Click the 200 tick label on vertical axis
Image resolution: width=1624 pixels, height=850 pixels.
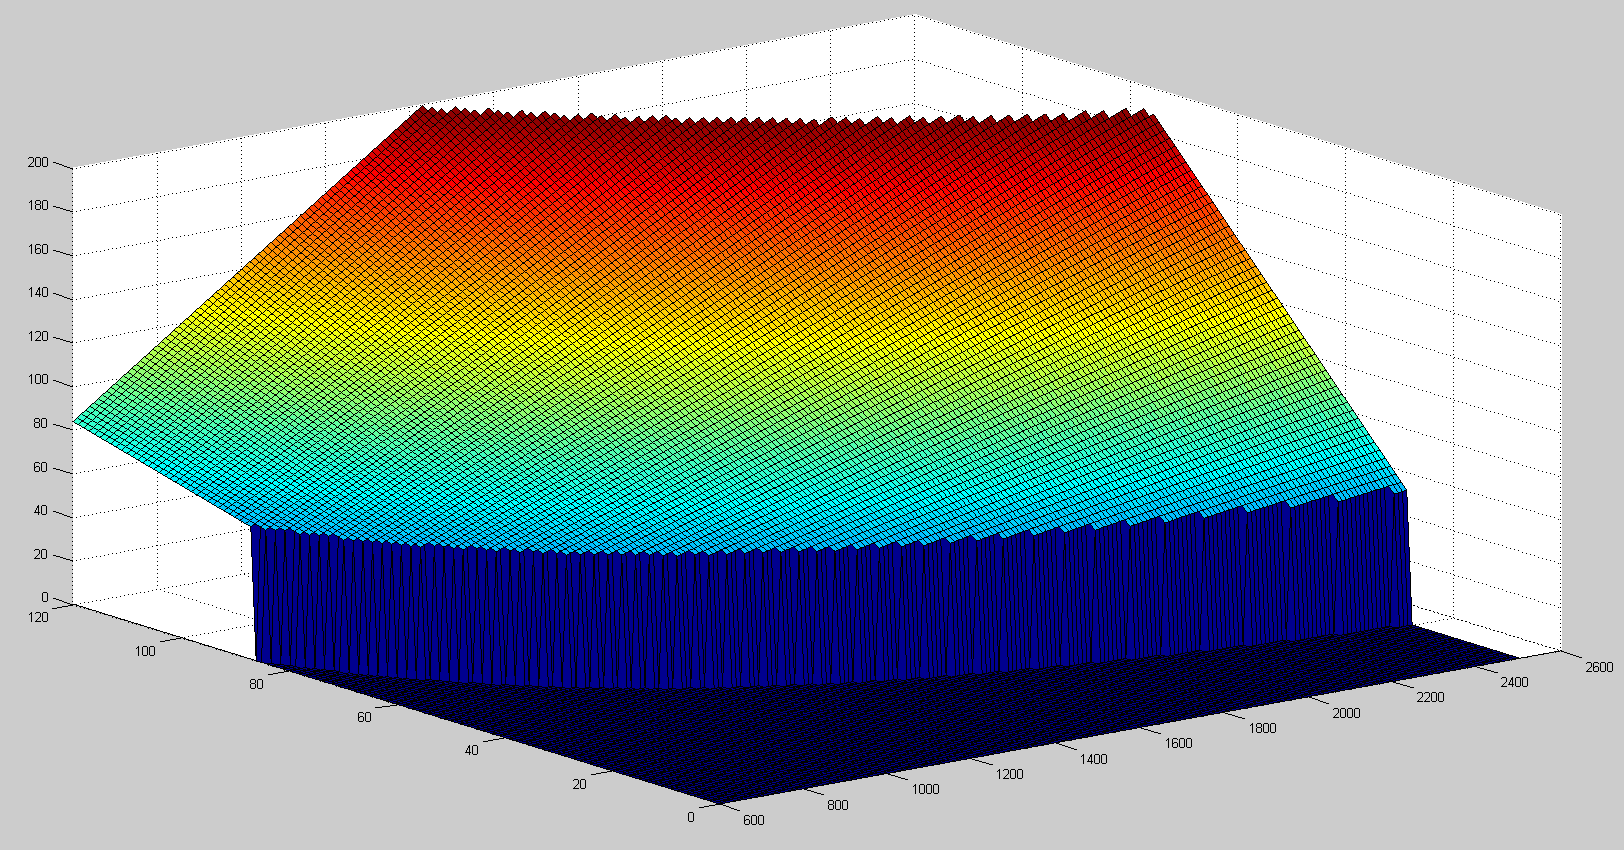(x=38, y=162)
